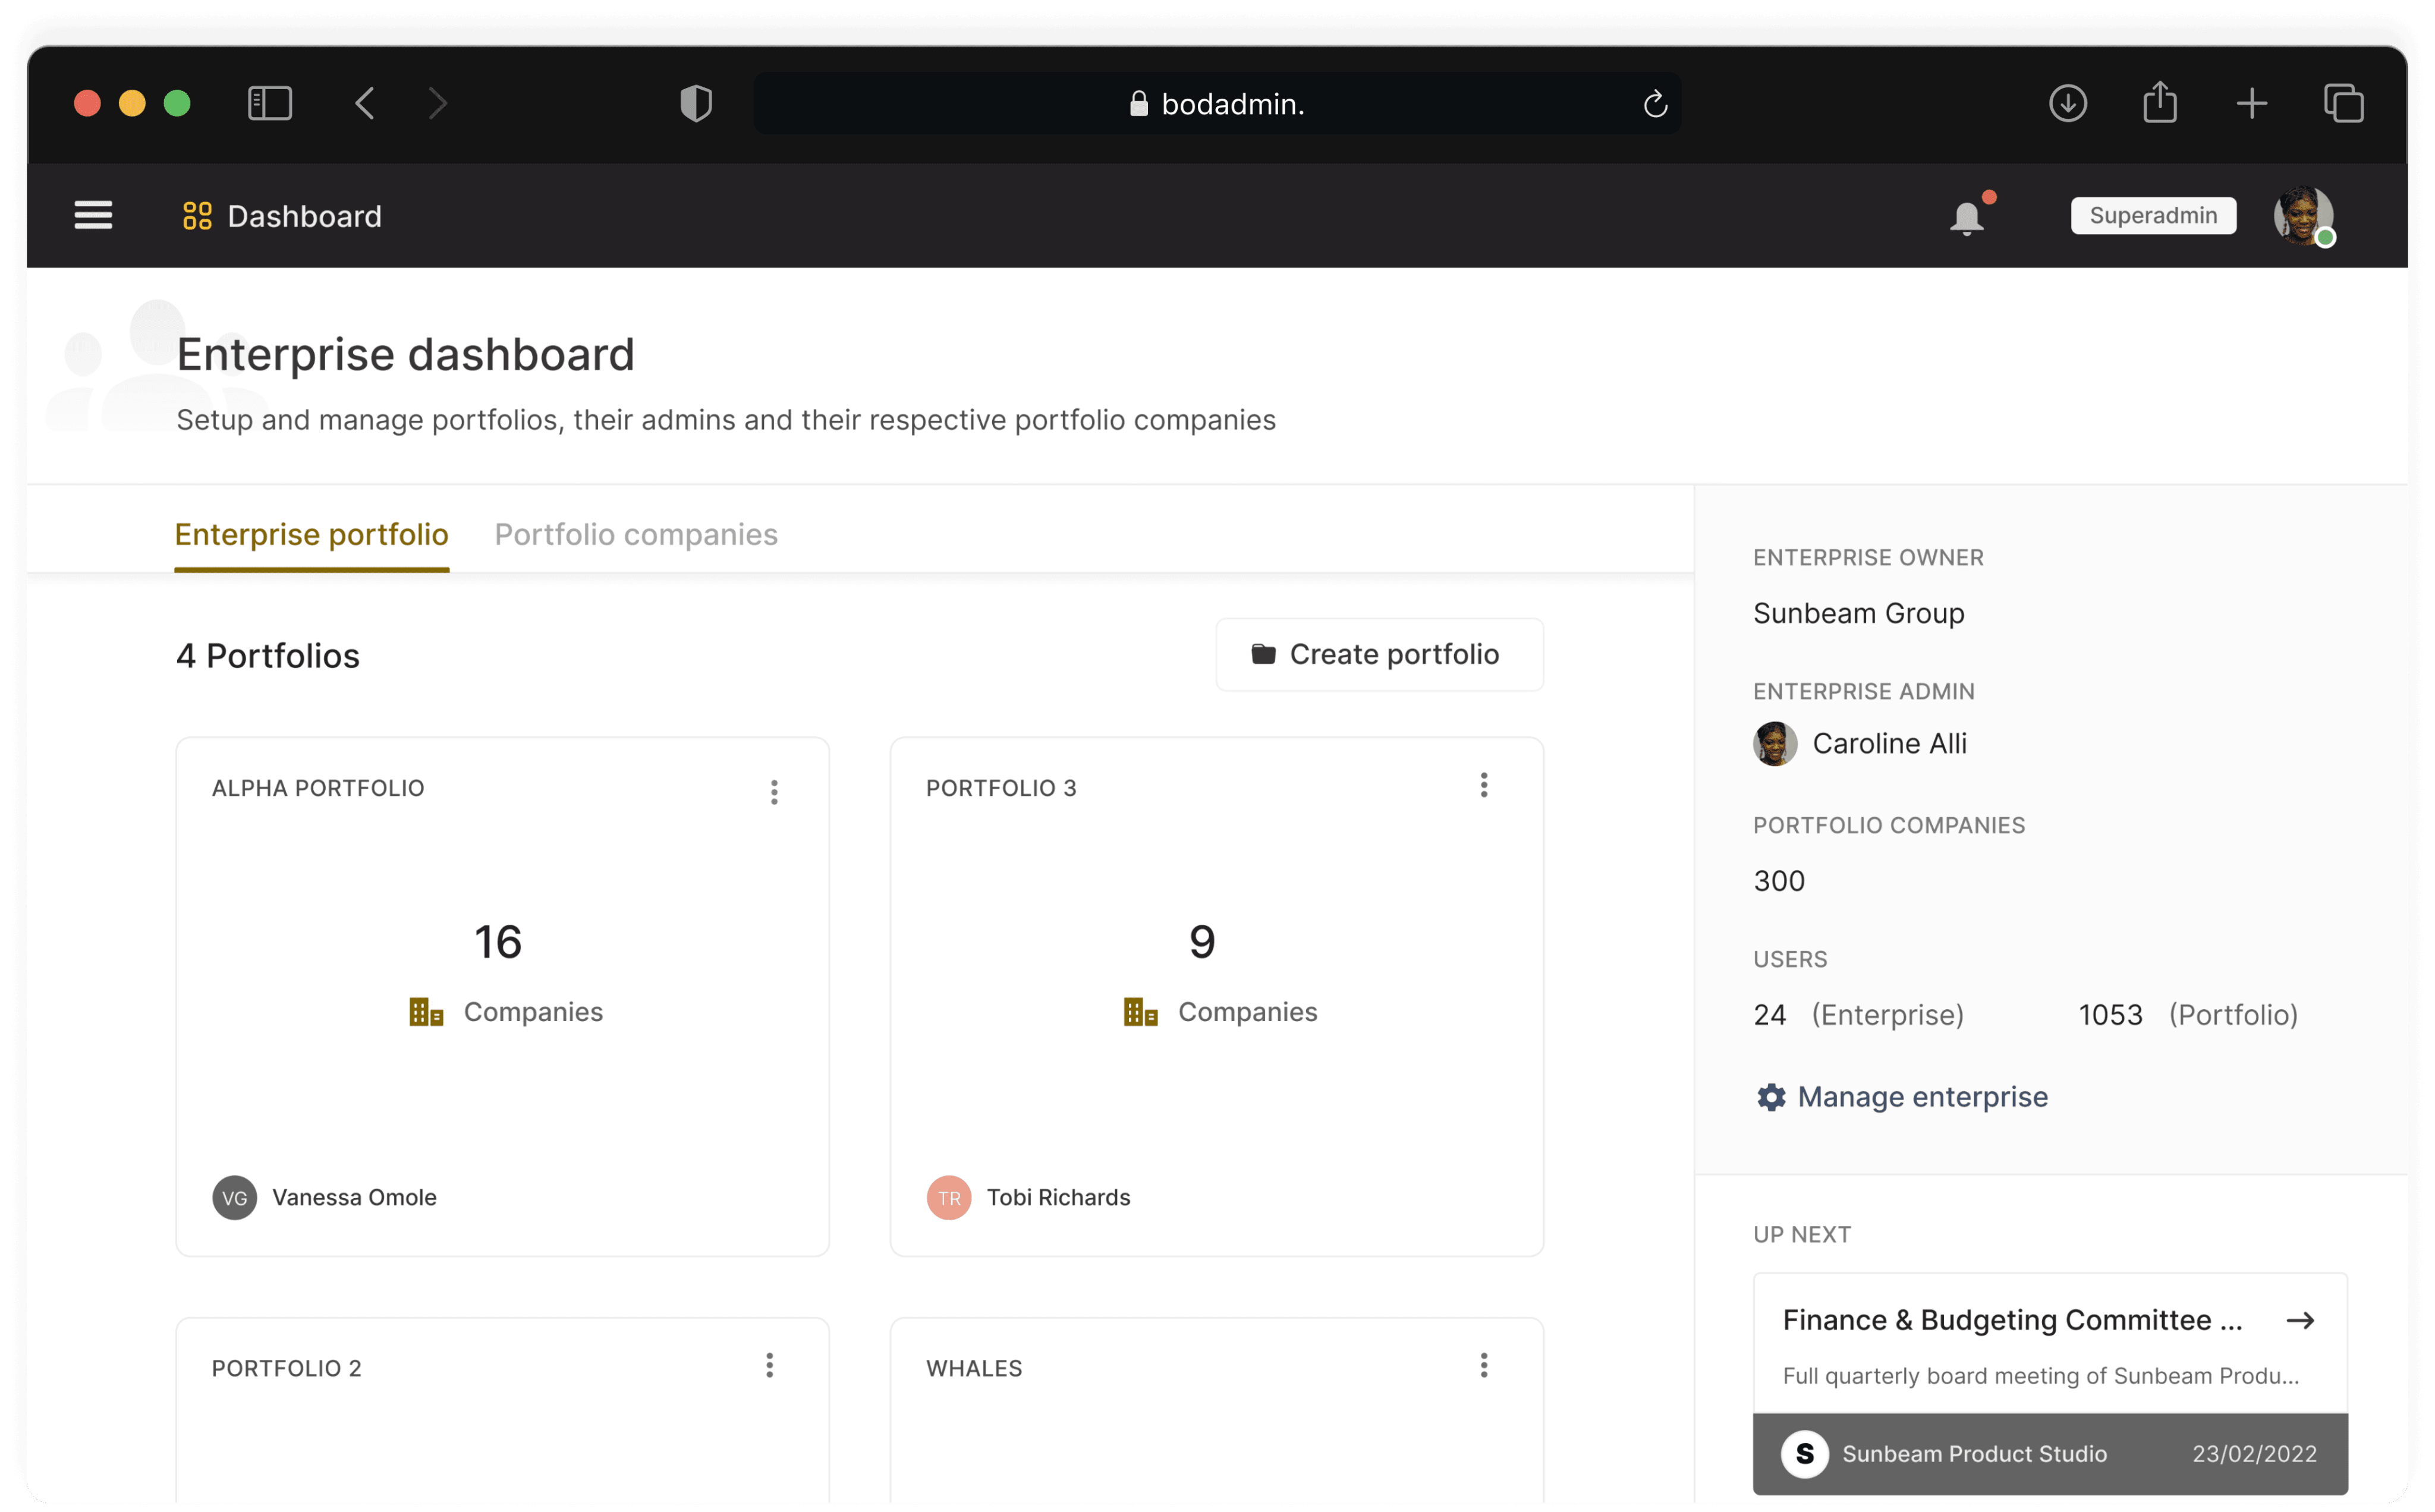
Task: Go back to the previous page
Action: 365,103
